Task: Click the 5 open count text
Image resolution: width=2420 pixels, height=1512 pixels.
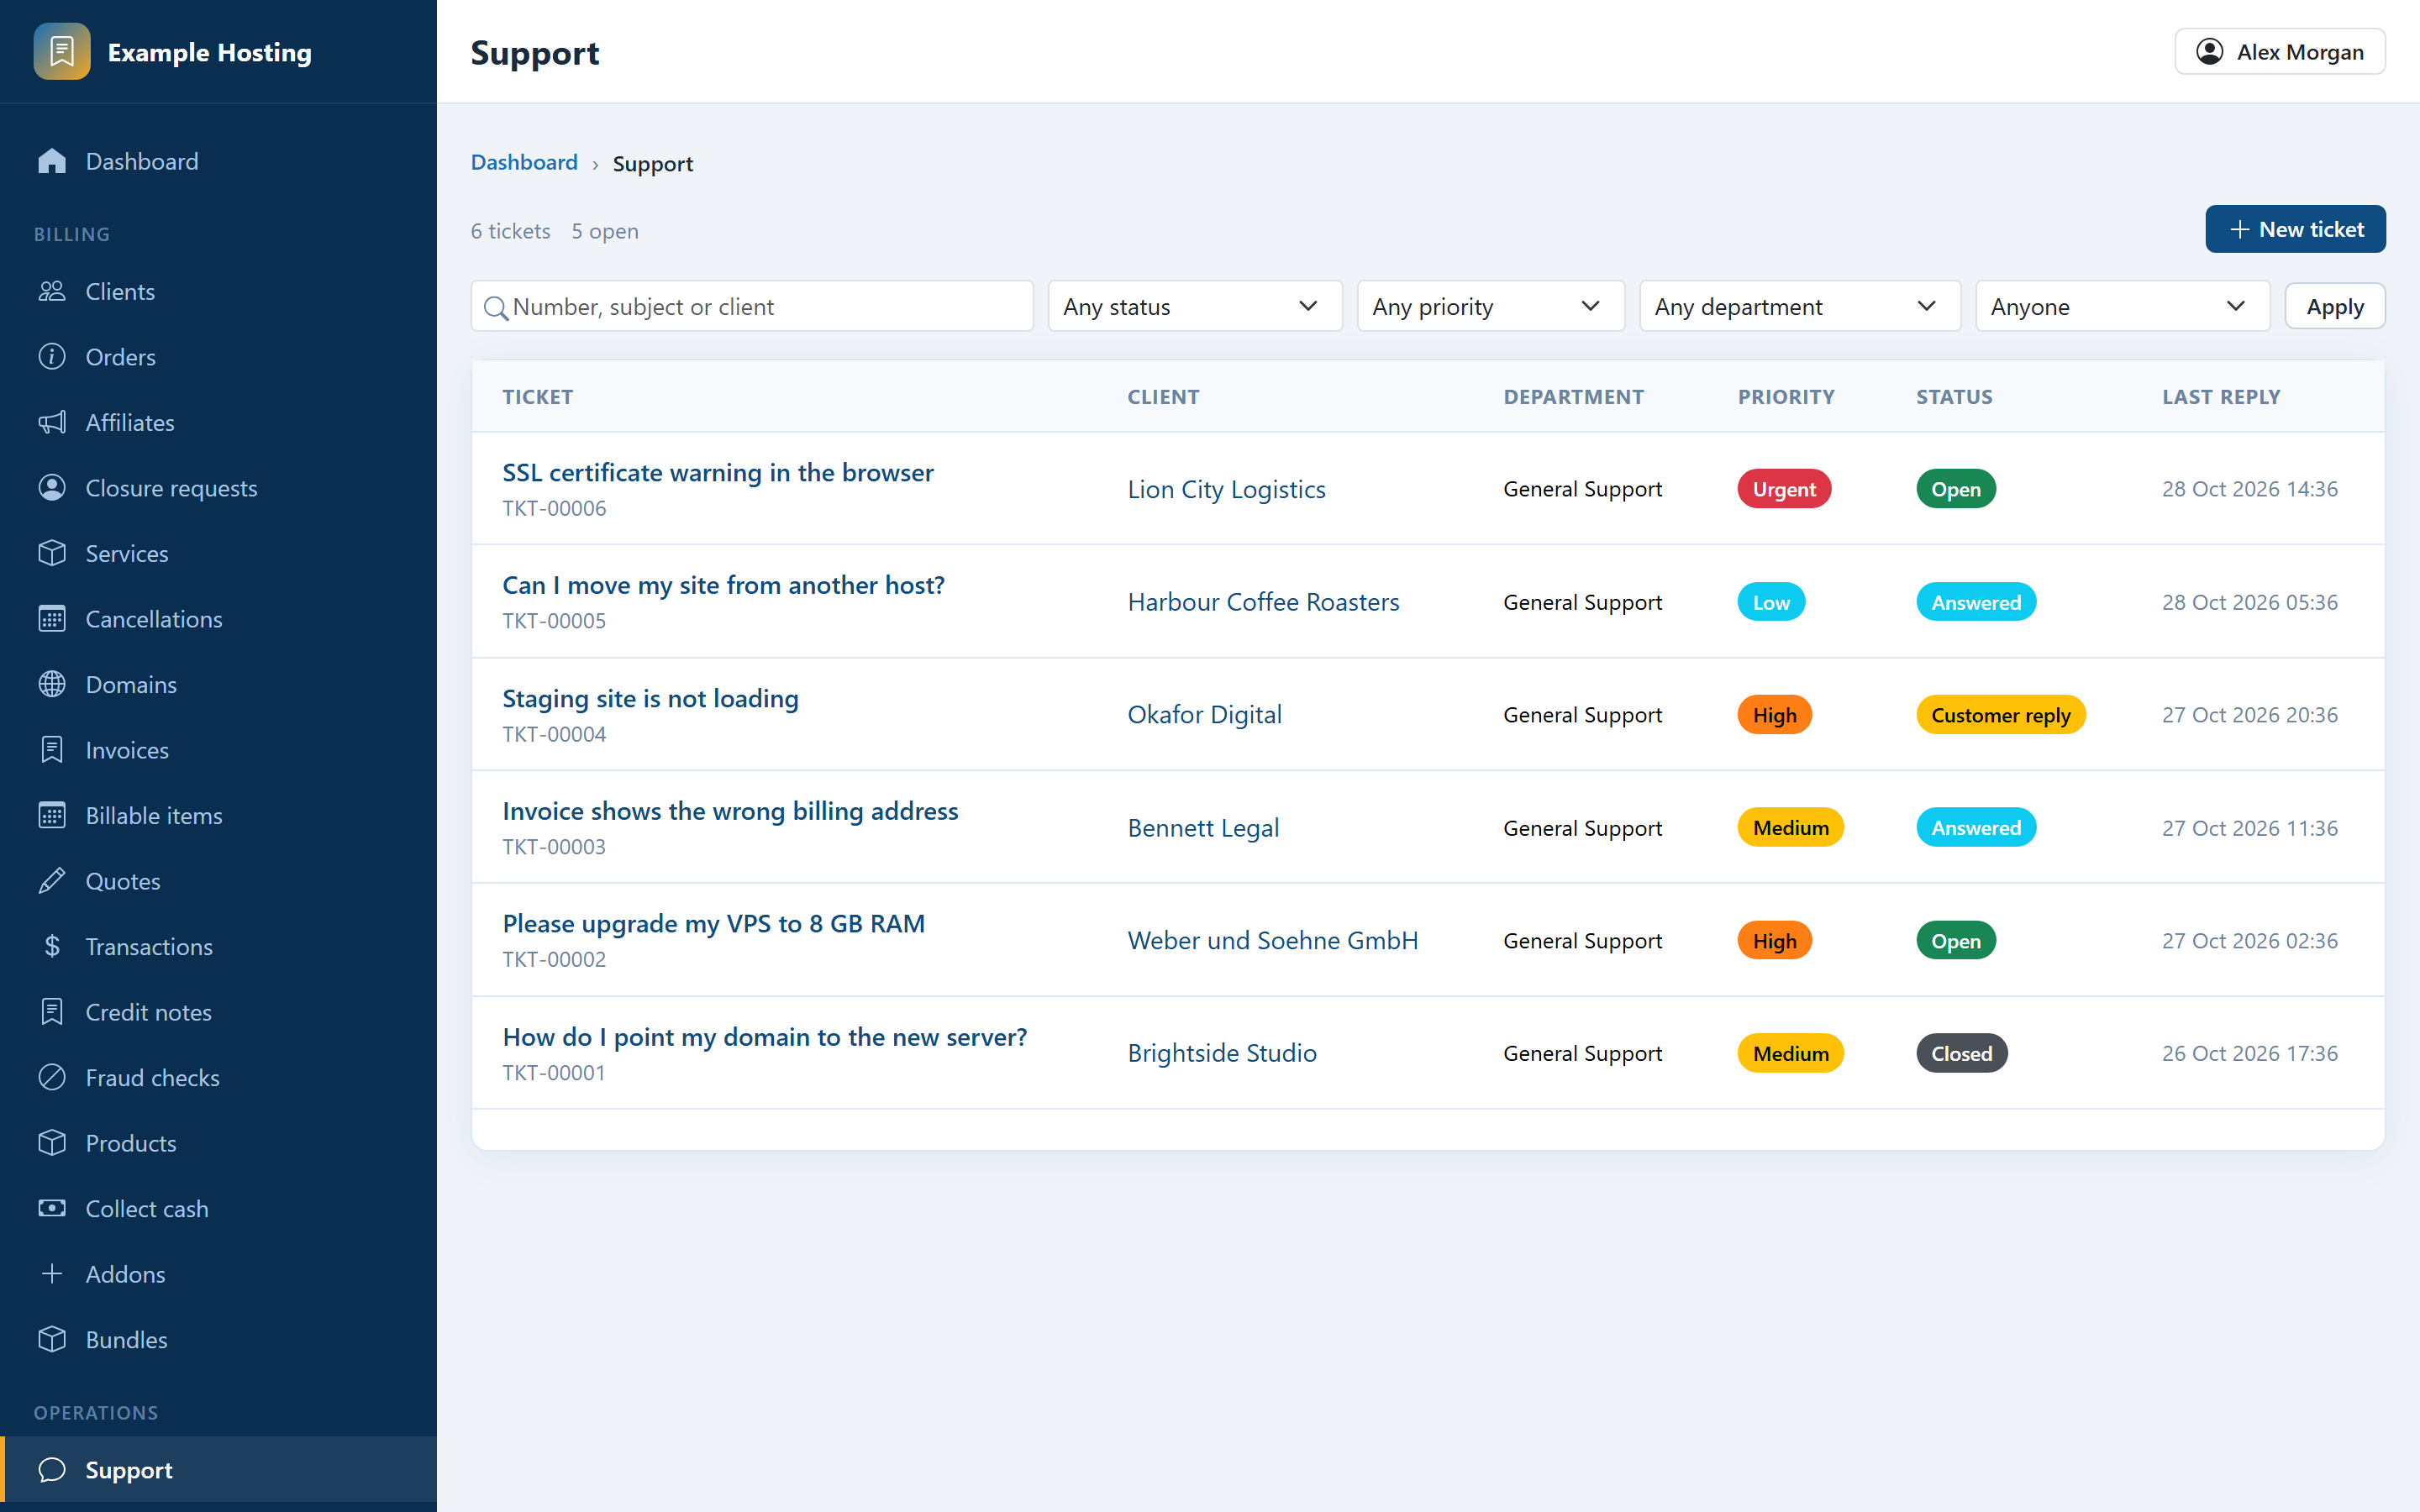Action: 605,231
